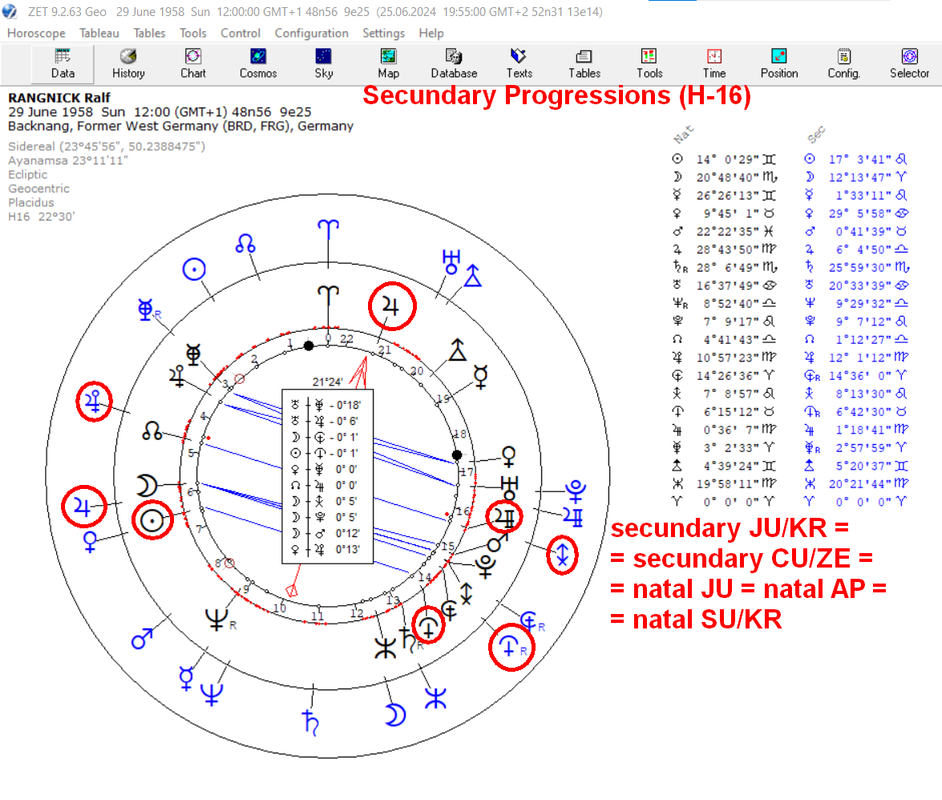942x800 pixels.
Task: Click natal Sun position 14° 0'29"
Action: tap(728, 159)
